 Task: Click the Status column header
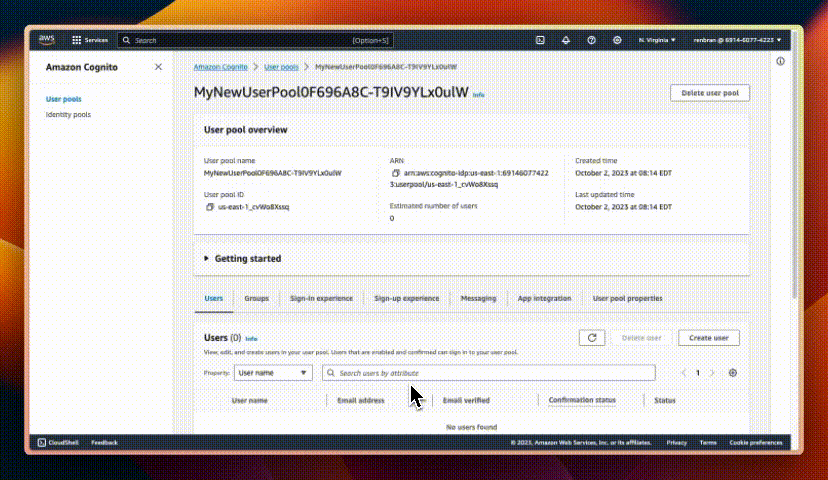(x=664, y=400)
